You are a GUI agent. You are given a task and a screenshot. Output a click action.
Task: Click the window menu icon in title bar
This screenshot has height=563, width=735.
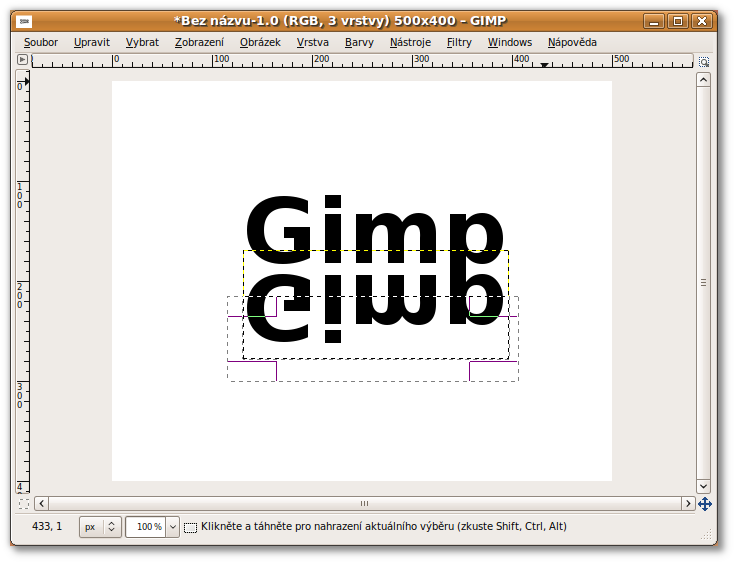pyautogui.click(x=24, y=21)
